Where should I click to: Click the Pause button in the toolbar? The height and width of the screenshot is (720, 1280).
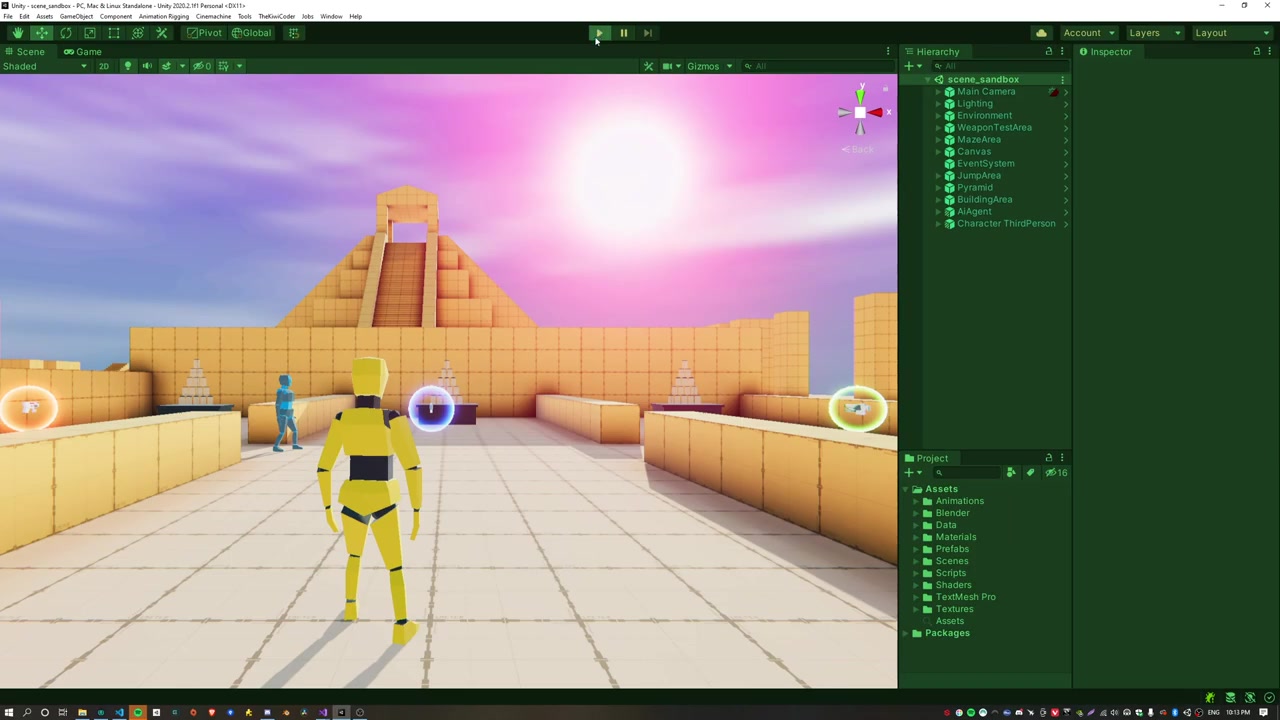(x=623, y=33)
